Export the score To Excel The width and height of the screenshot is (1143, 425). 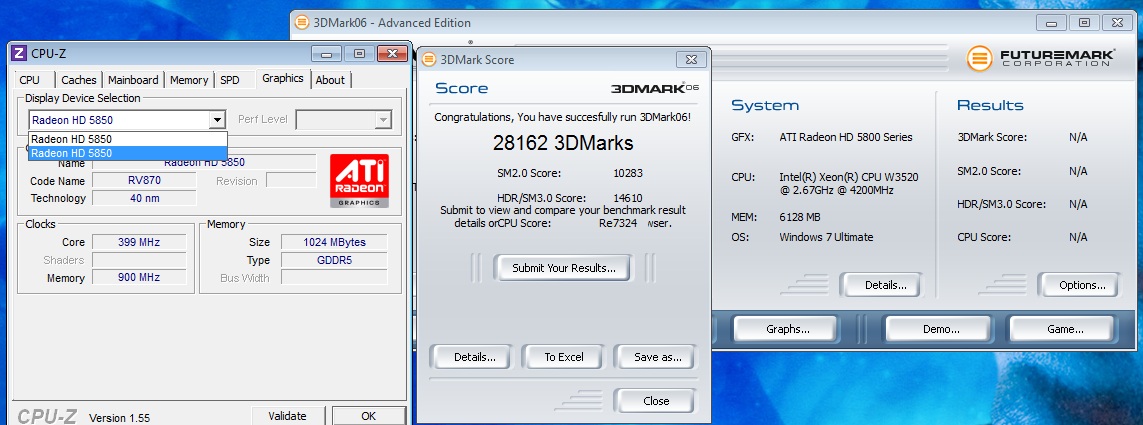click(x=564, y=357)
